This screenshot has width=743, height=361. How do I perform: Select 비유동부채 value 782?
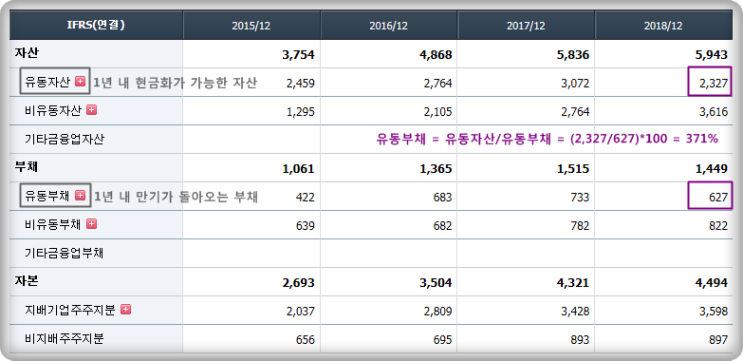[580, 226]
